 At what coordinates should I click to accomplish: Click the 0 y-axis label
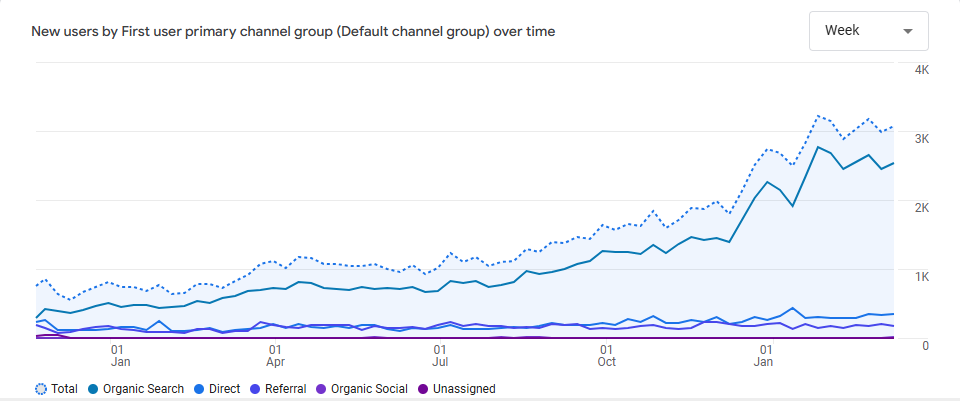(924, 346)
